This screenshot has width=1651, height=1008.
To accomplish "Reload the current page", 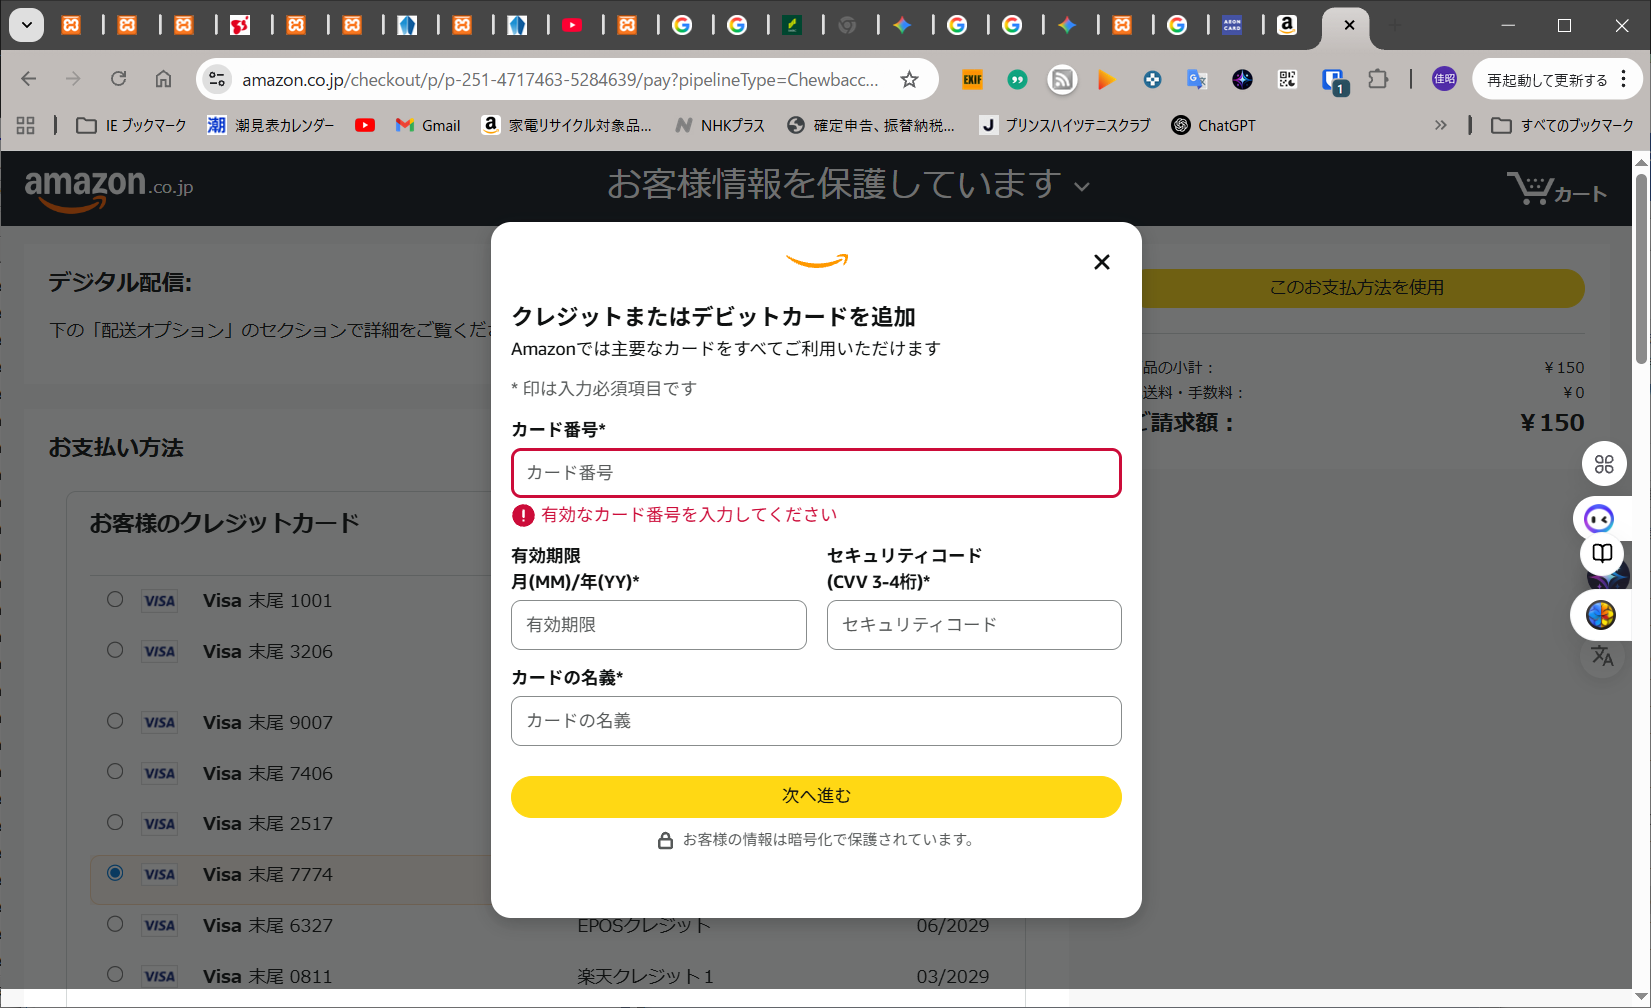I will [118, 79].
